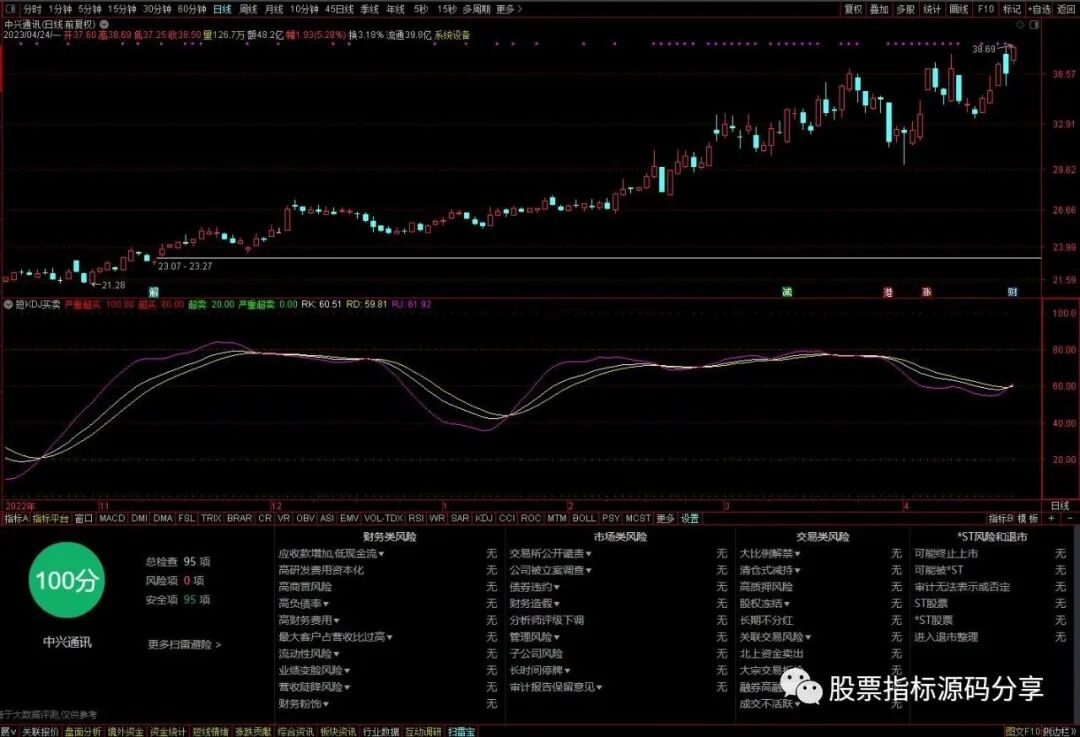Expand the 财务造假 risk item
Viewport: 1080px width, 737px height.
(x=534, y=603)
